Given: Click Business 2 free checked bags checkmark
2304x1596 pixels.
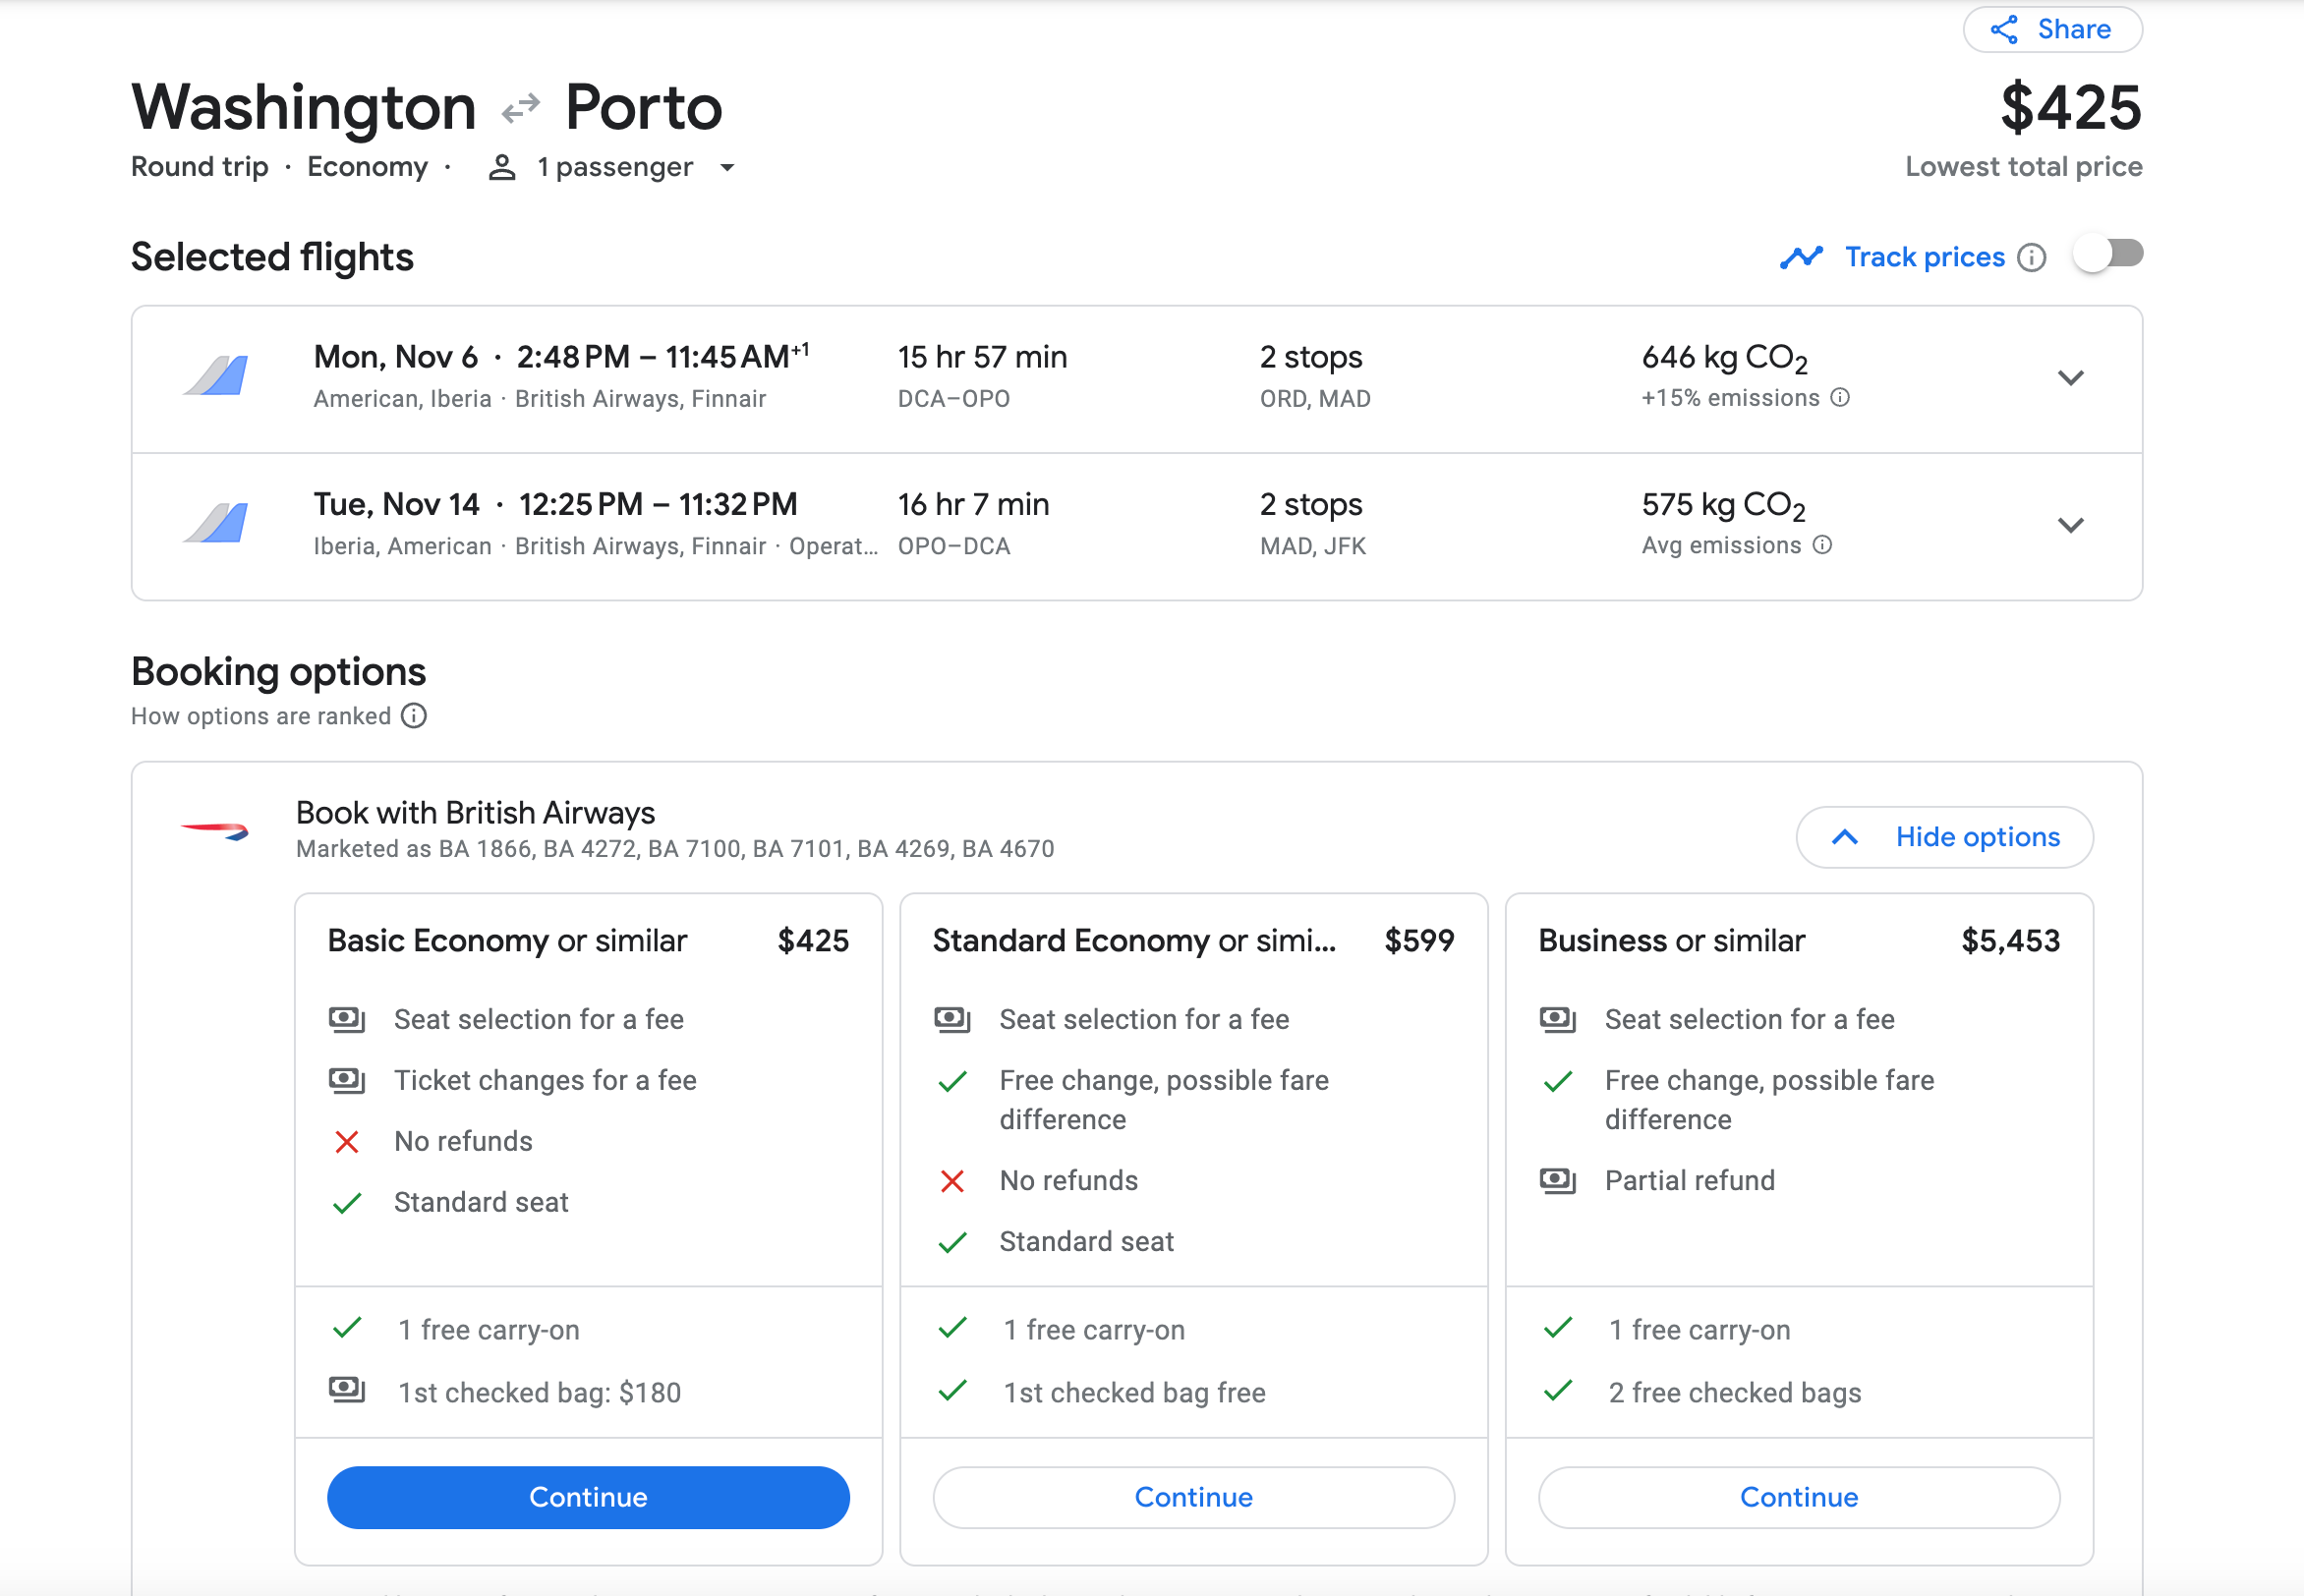Looking at the screenshot, I should [x=1558, y=1390].
